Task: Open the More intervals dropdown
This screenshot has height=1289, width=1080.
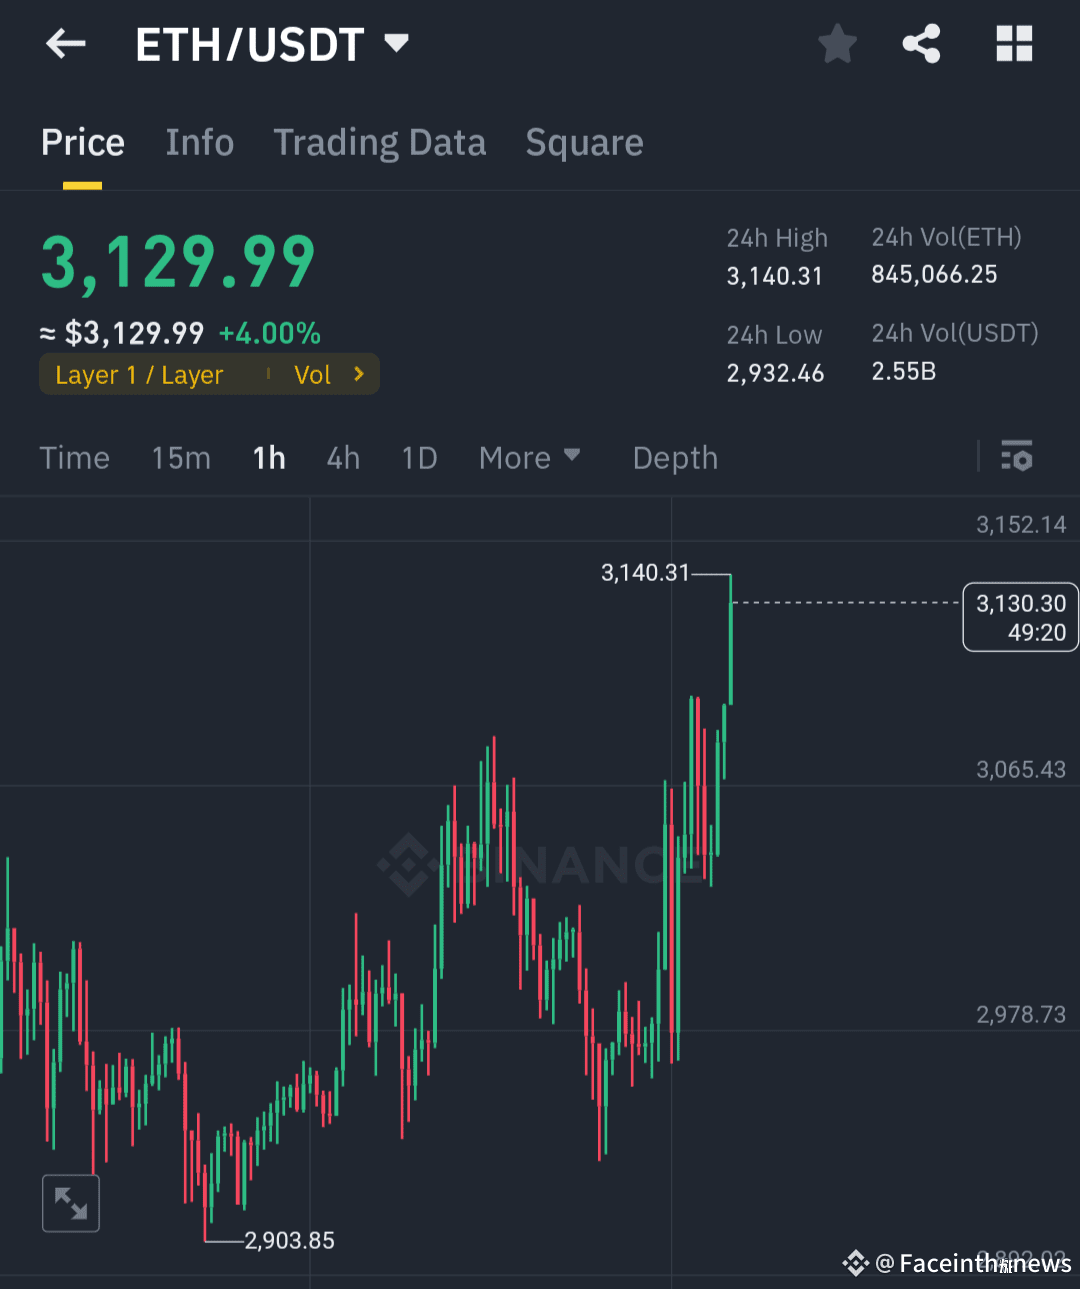Action: pos(529,457)
